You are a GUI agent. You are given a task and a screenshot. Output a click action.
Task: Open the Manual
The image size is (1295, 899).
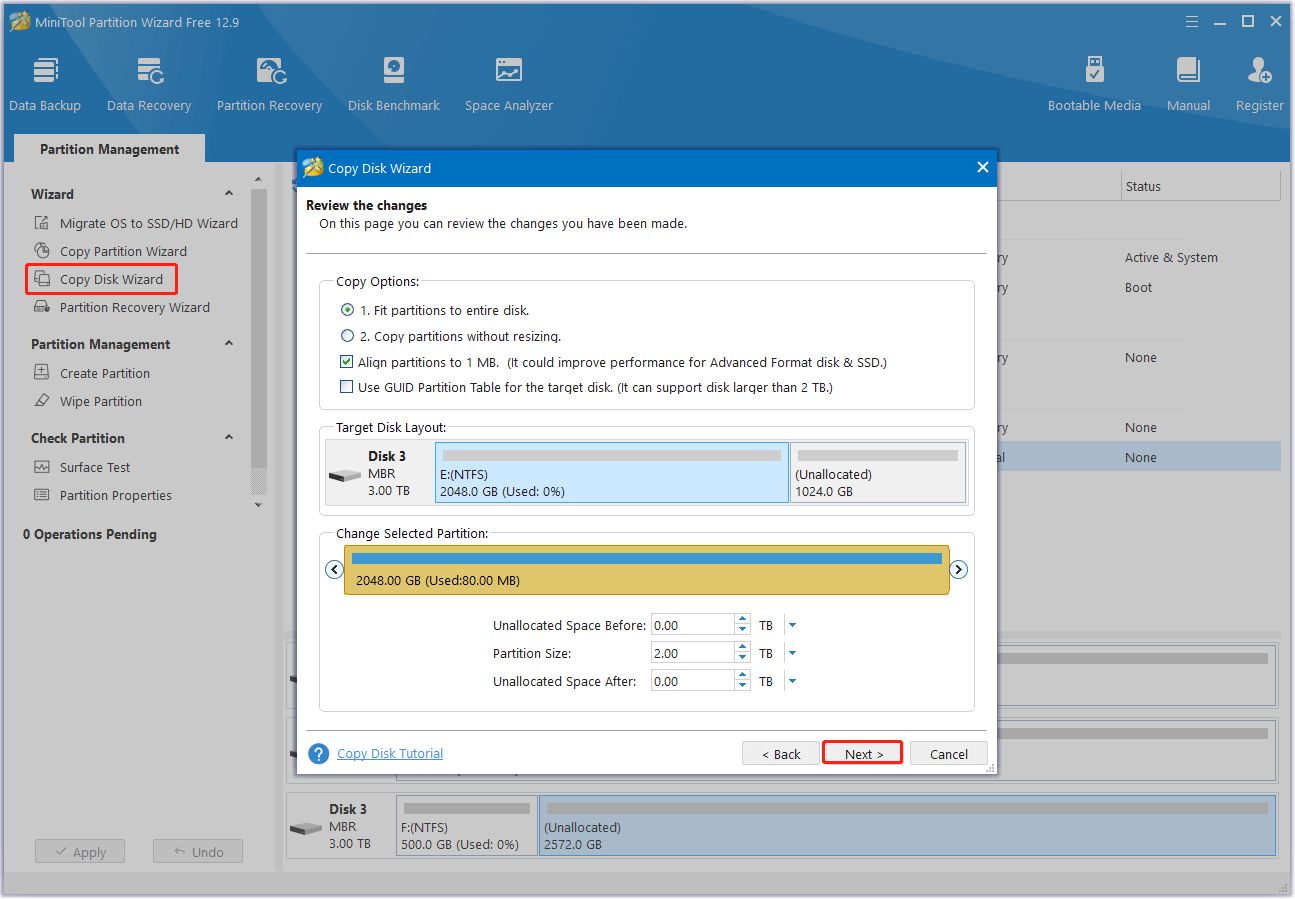point(1188,84)
